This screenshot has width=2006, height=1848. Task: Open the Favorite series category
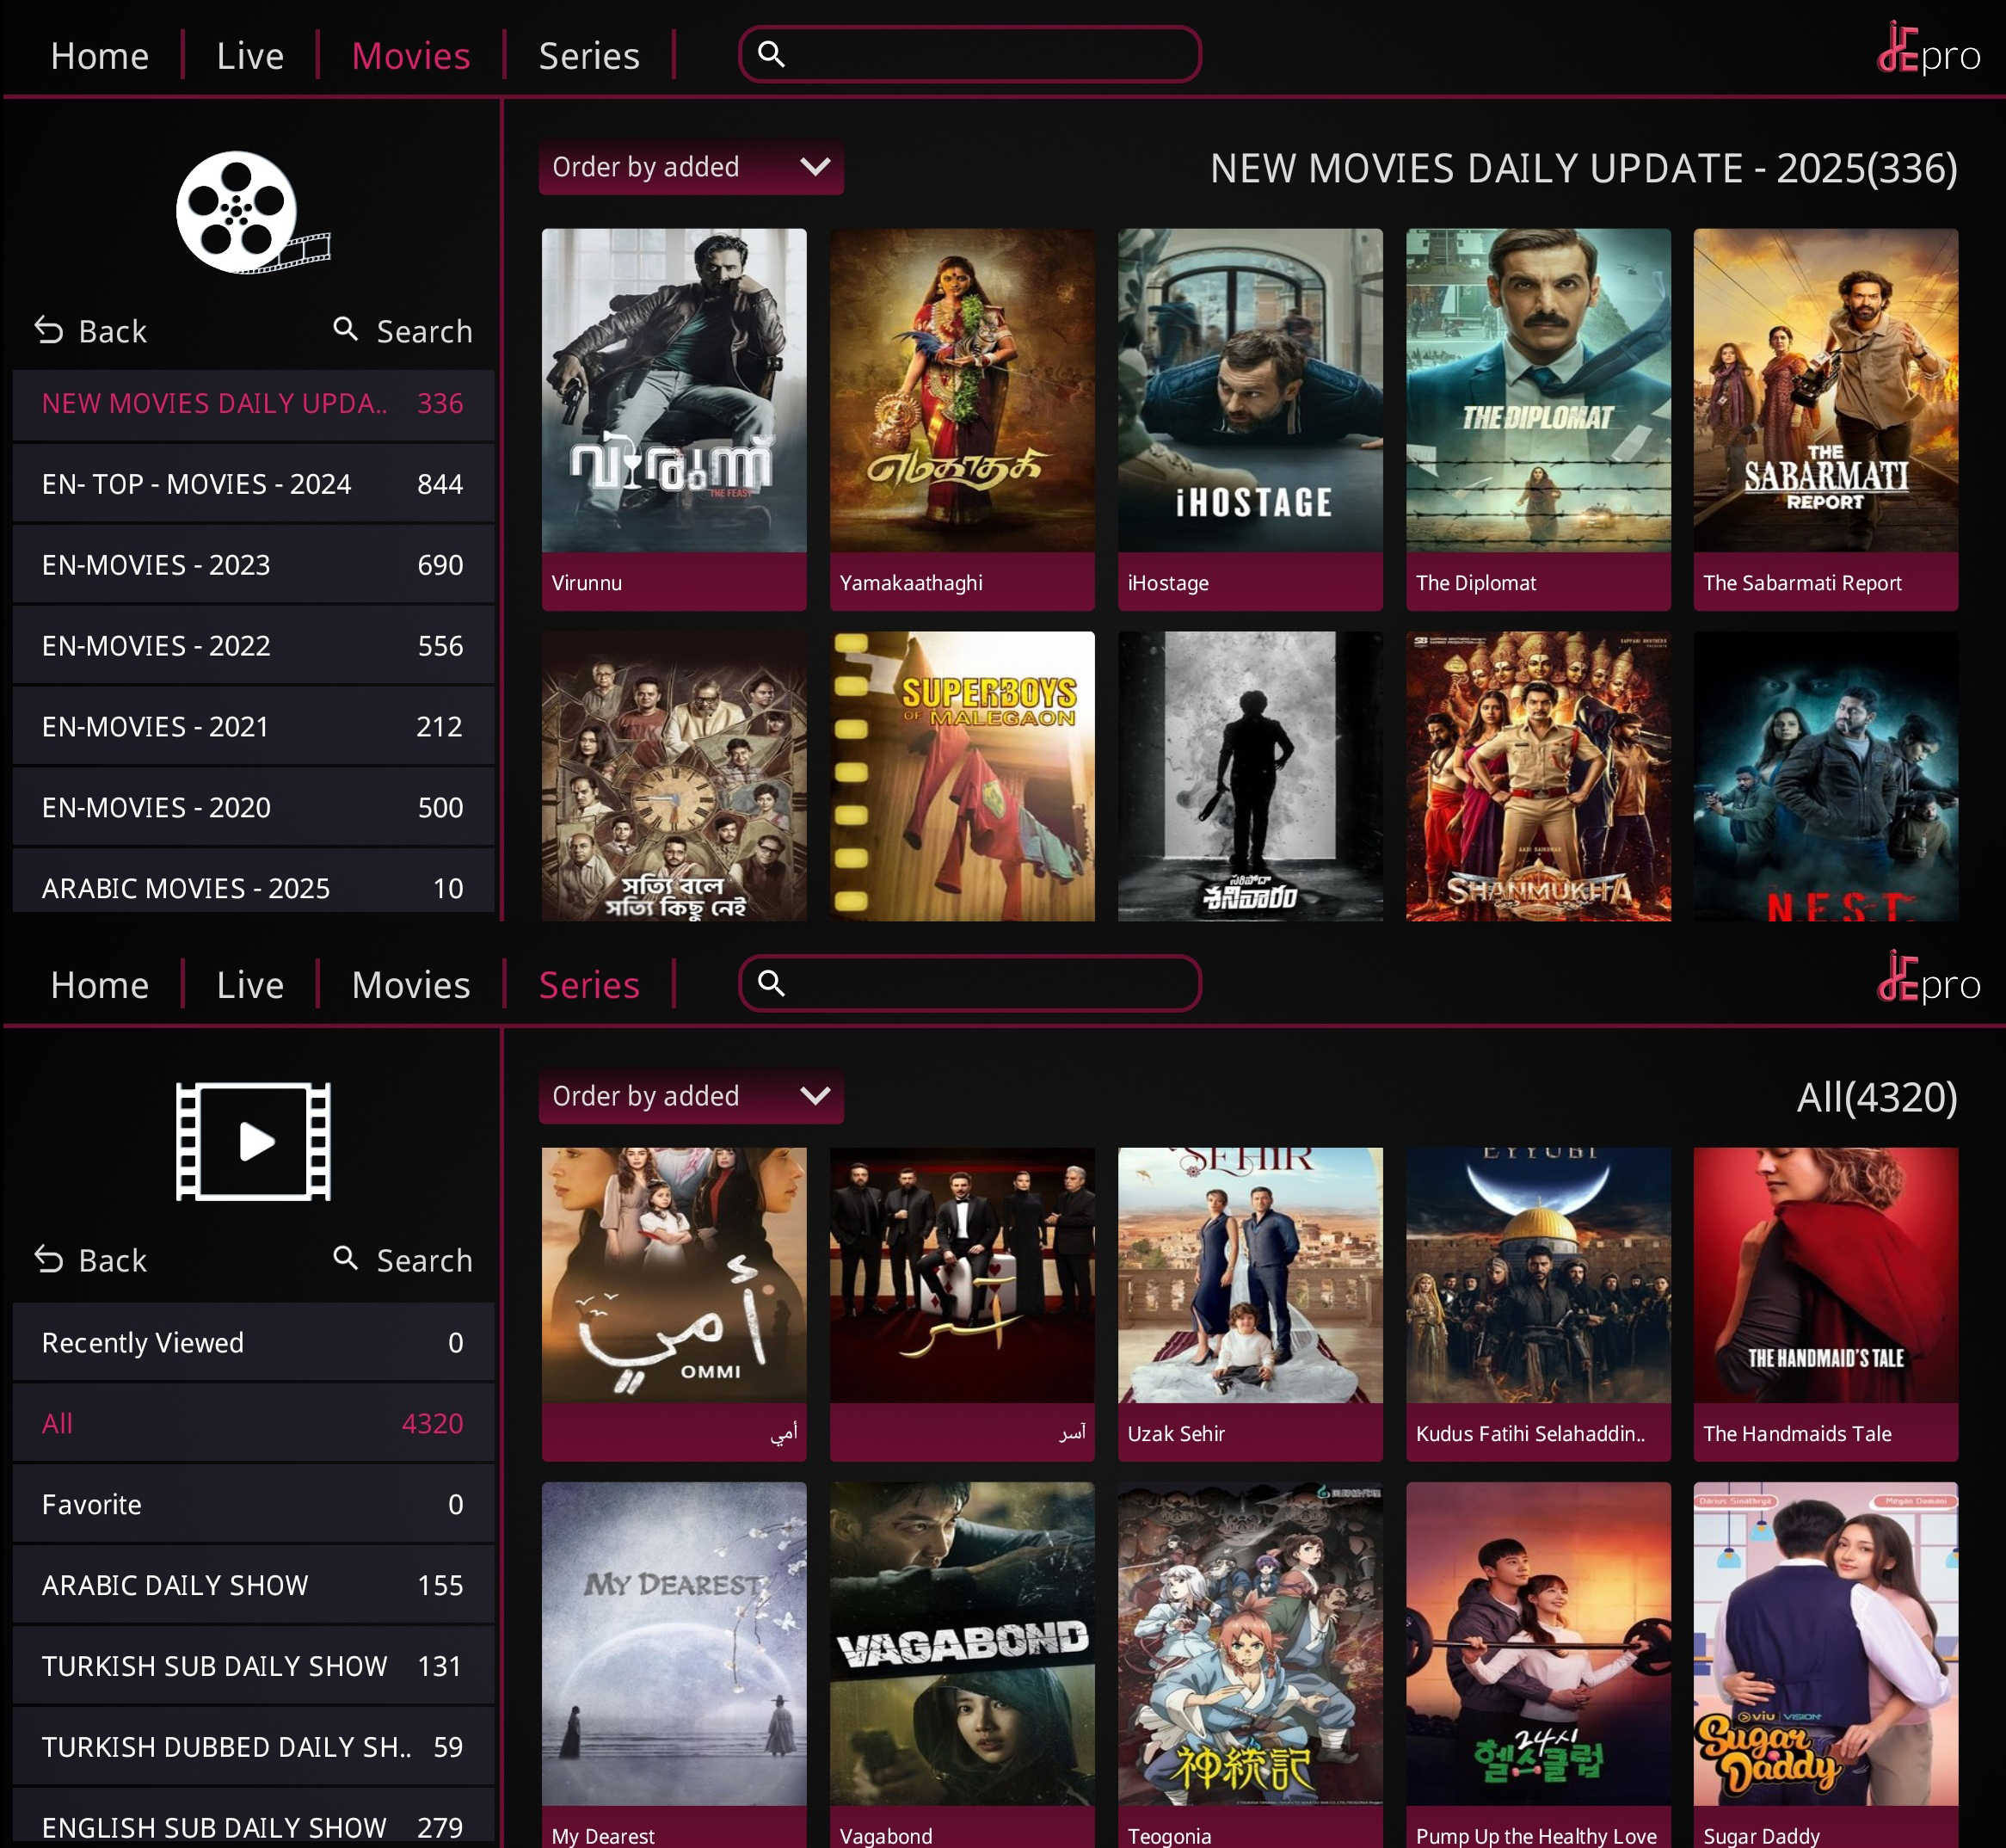pyautogui.click(x=253, y=1505)
